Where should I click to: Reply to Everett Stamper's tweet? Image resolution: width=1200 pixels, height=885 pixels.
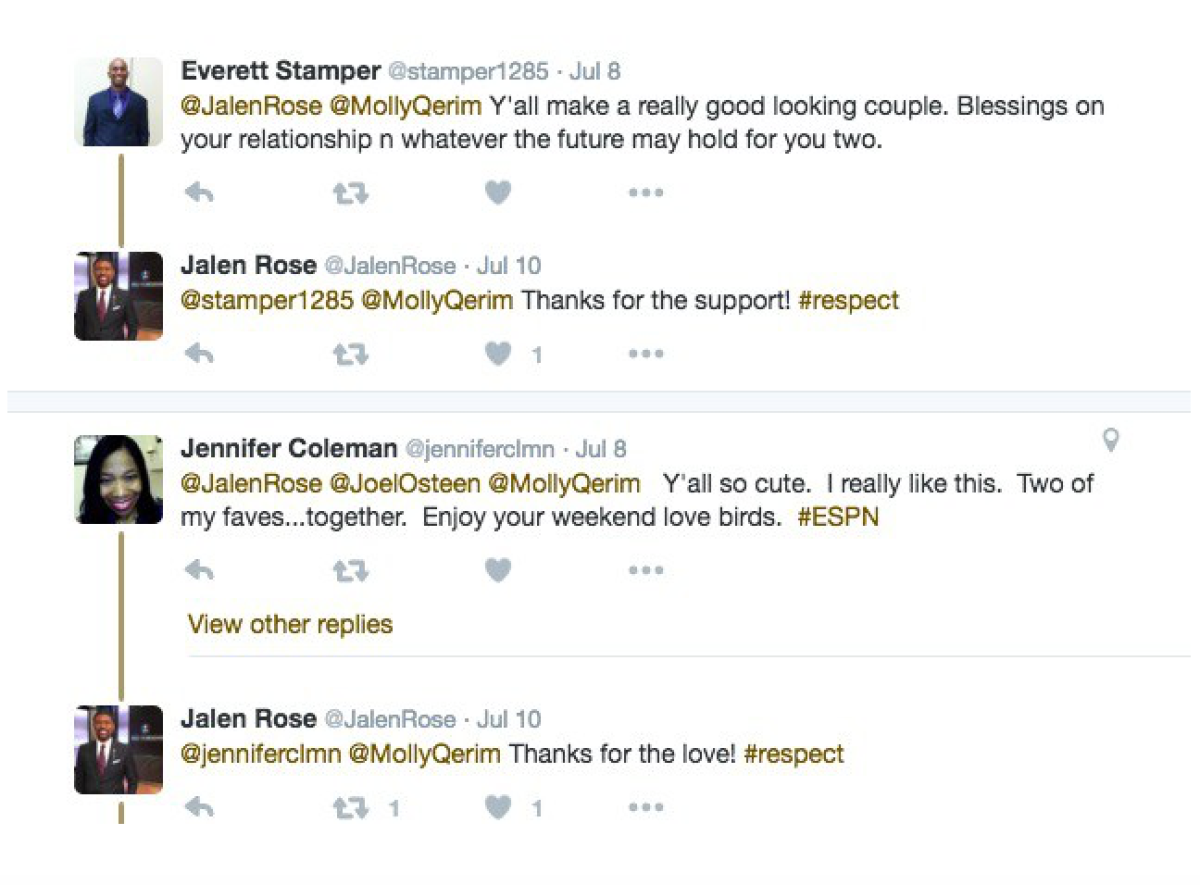click(x=200, y=193)
